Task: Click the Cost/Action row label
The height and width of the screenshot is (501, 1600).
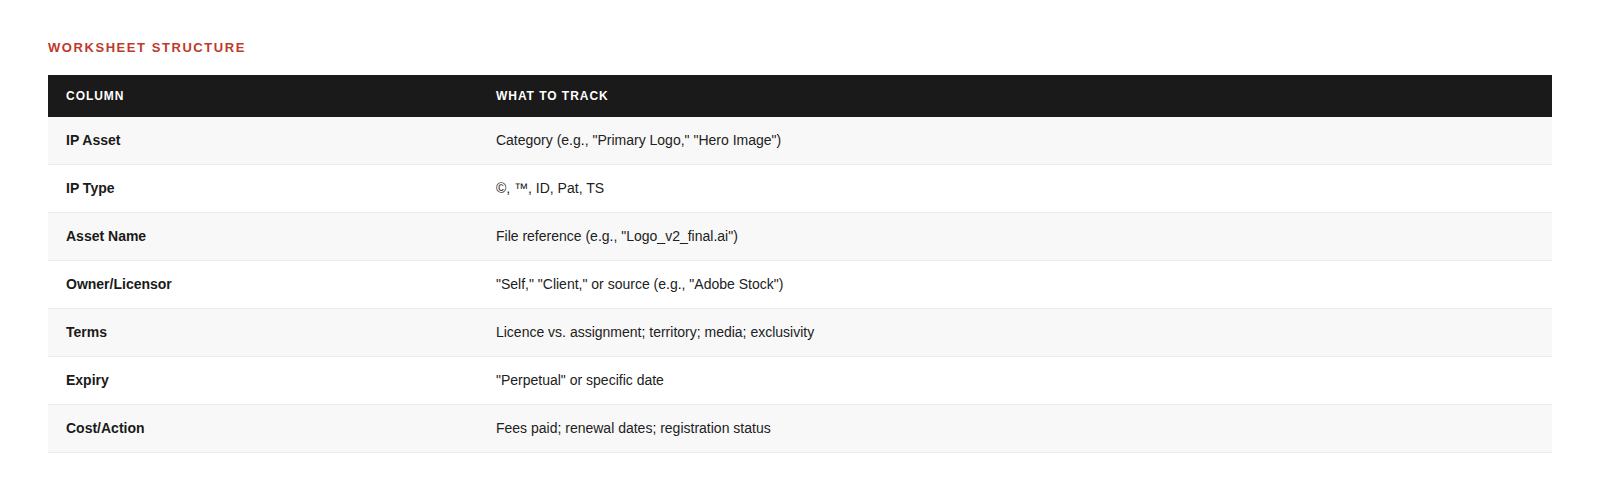Action: (x=105, y=429)
